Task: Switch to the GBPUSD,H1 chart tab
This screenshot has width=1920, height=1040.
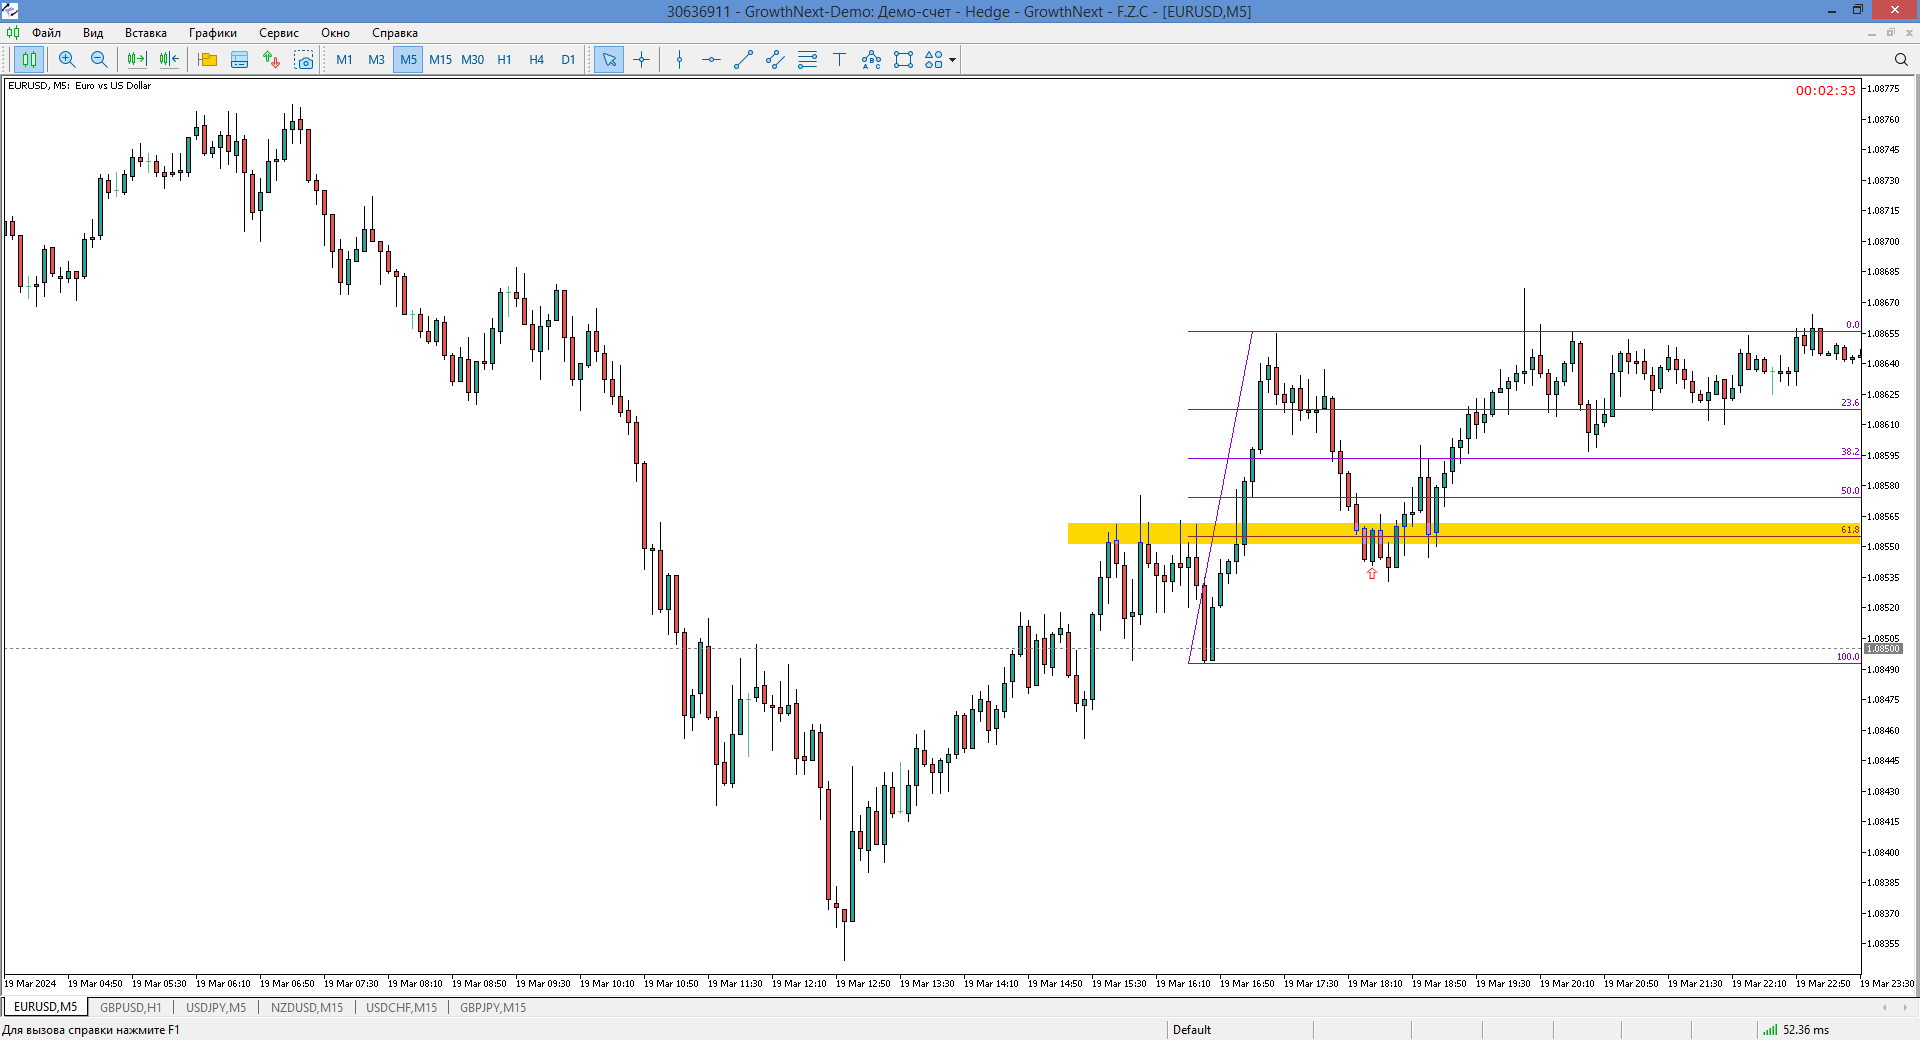Action: [x=130, y=1007]
